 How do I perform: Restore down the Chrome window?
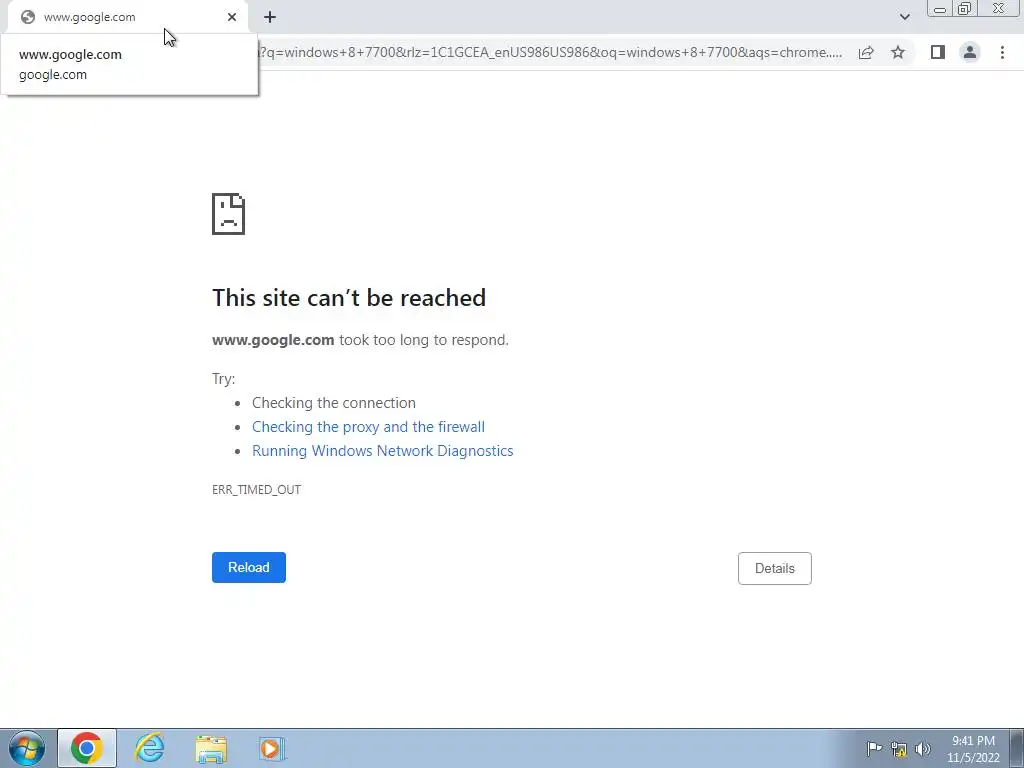[x=964, y=9]
